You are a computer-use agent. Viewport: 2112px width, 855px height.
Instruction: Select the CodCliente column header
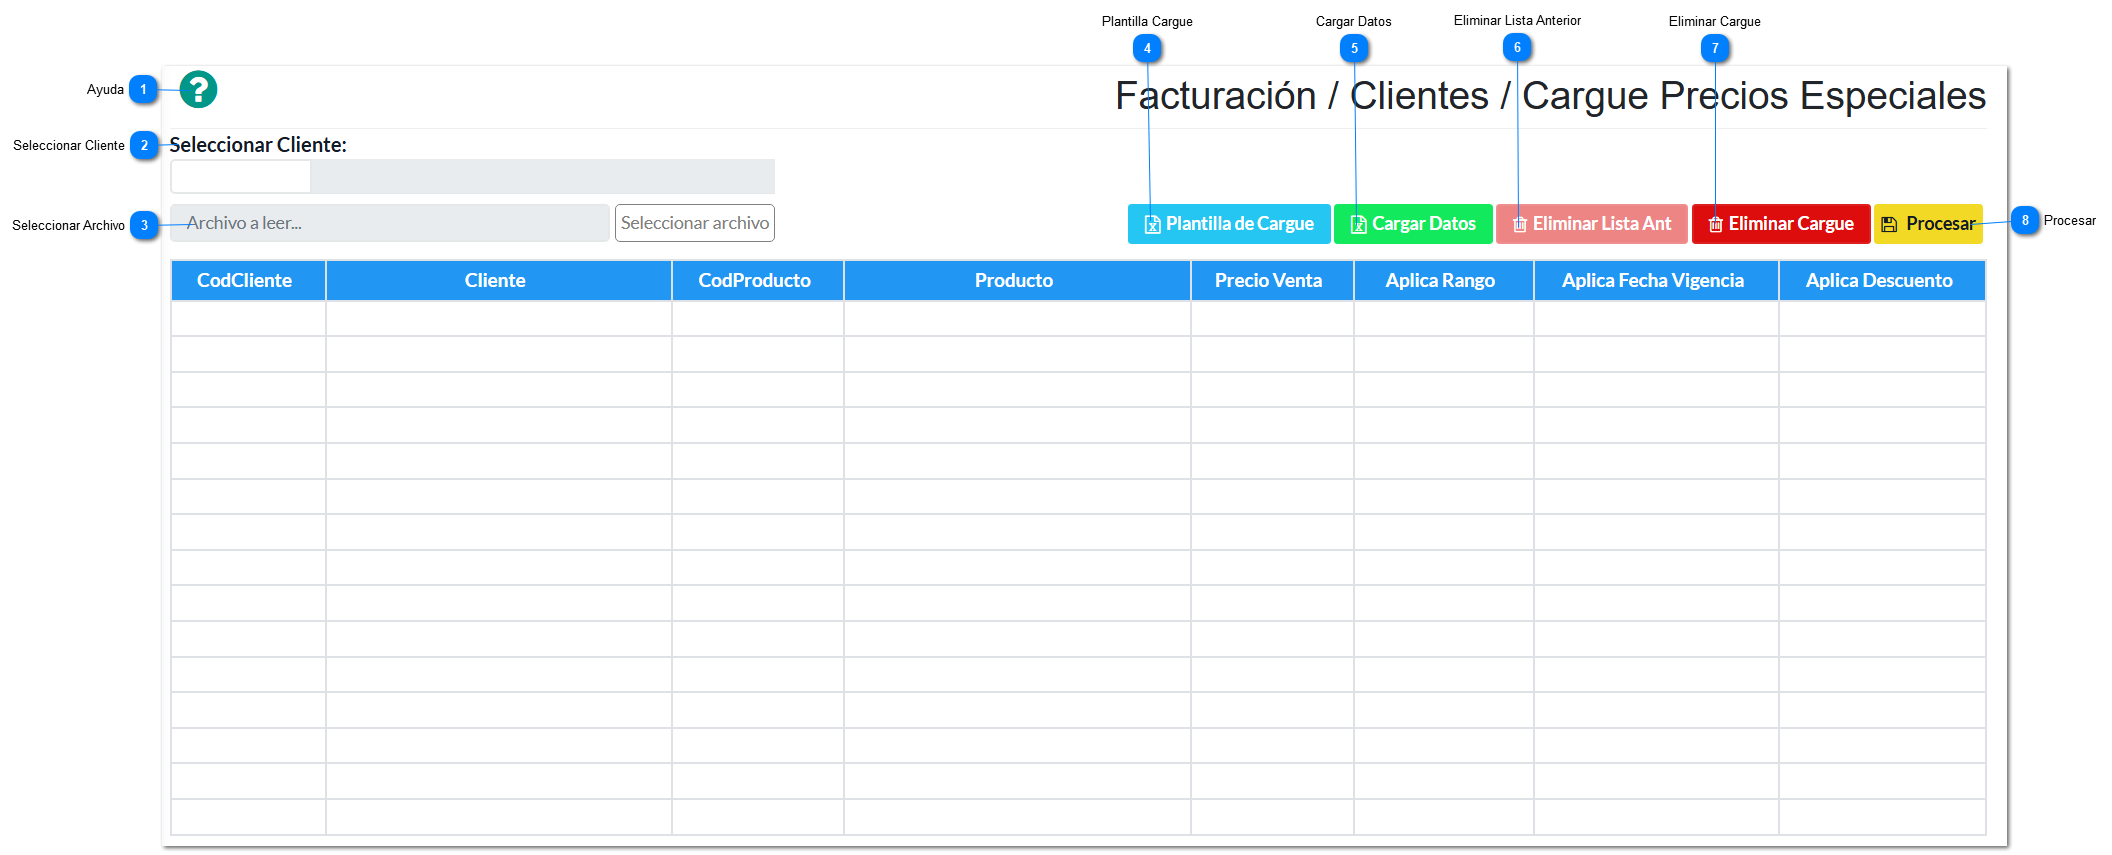click(x=245, y=281)
